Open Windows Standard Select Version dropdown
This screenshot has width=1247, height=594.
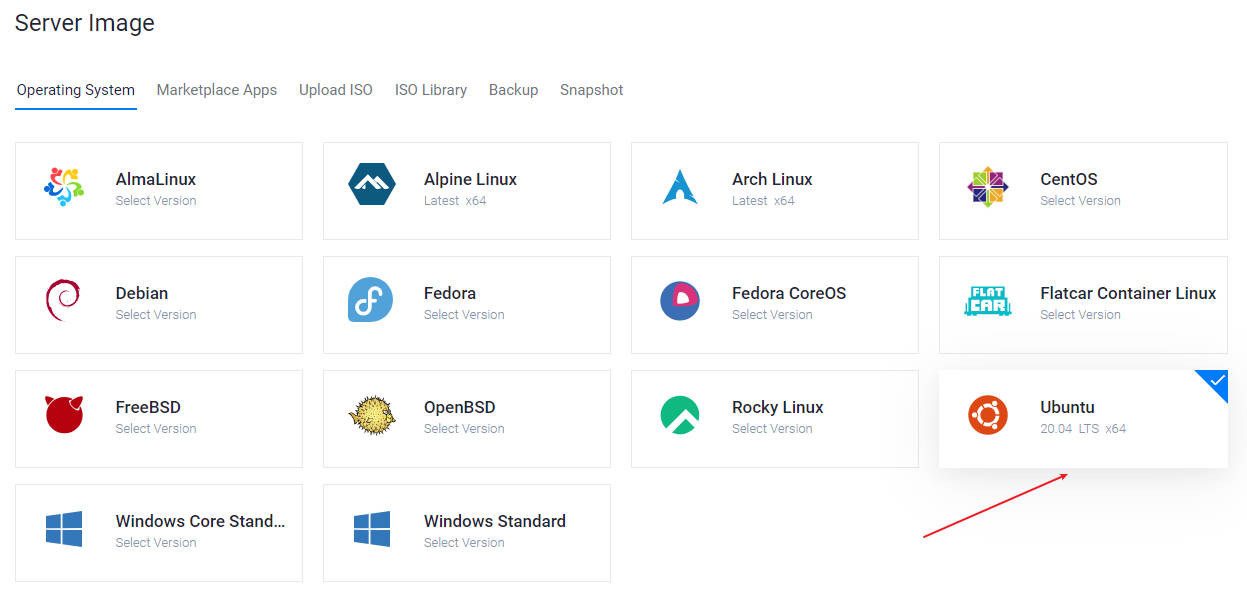464,543
